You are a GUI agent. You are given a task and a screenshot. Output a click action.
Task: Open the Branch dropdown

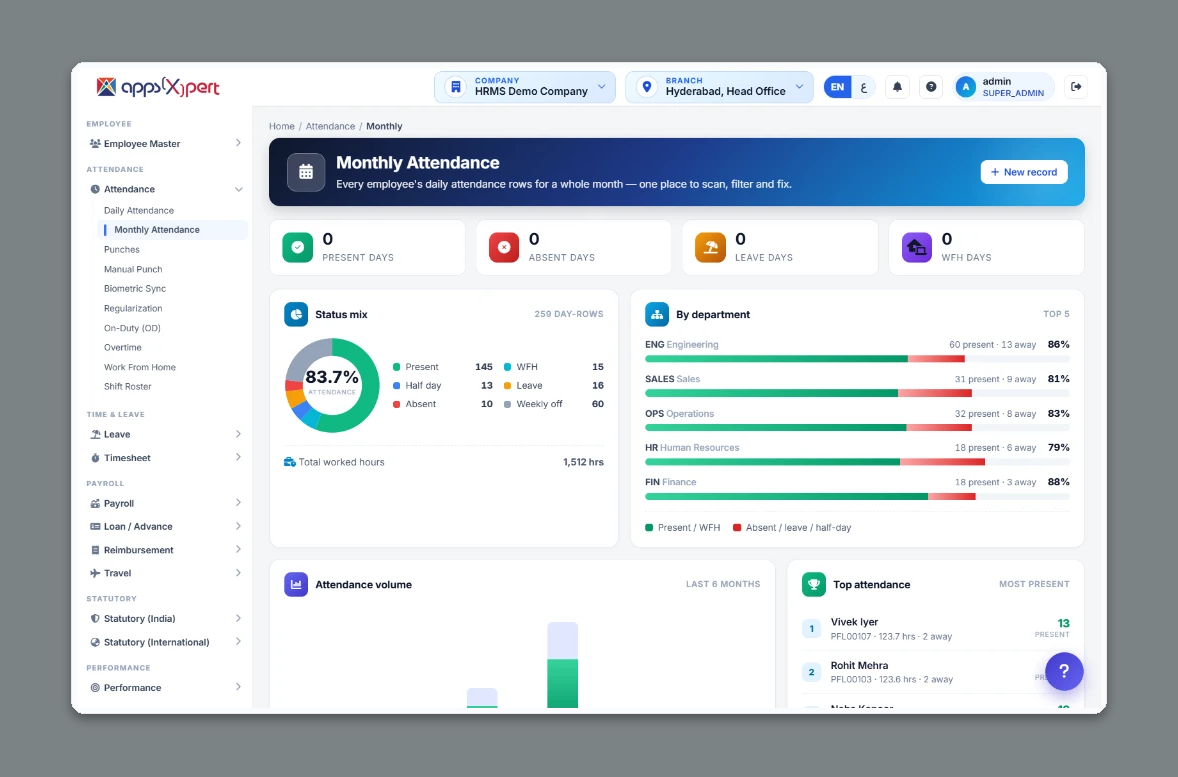tap(719, 87)
